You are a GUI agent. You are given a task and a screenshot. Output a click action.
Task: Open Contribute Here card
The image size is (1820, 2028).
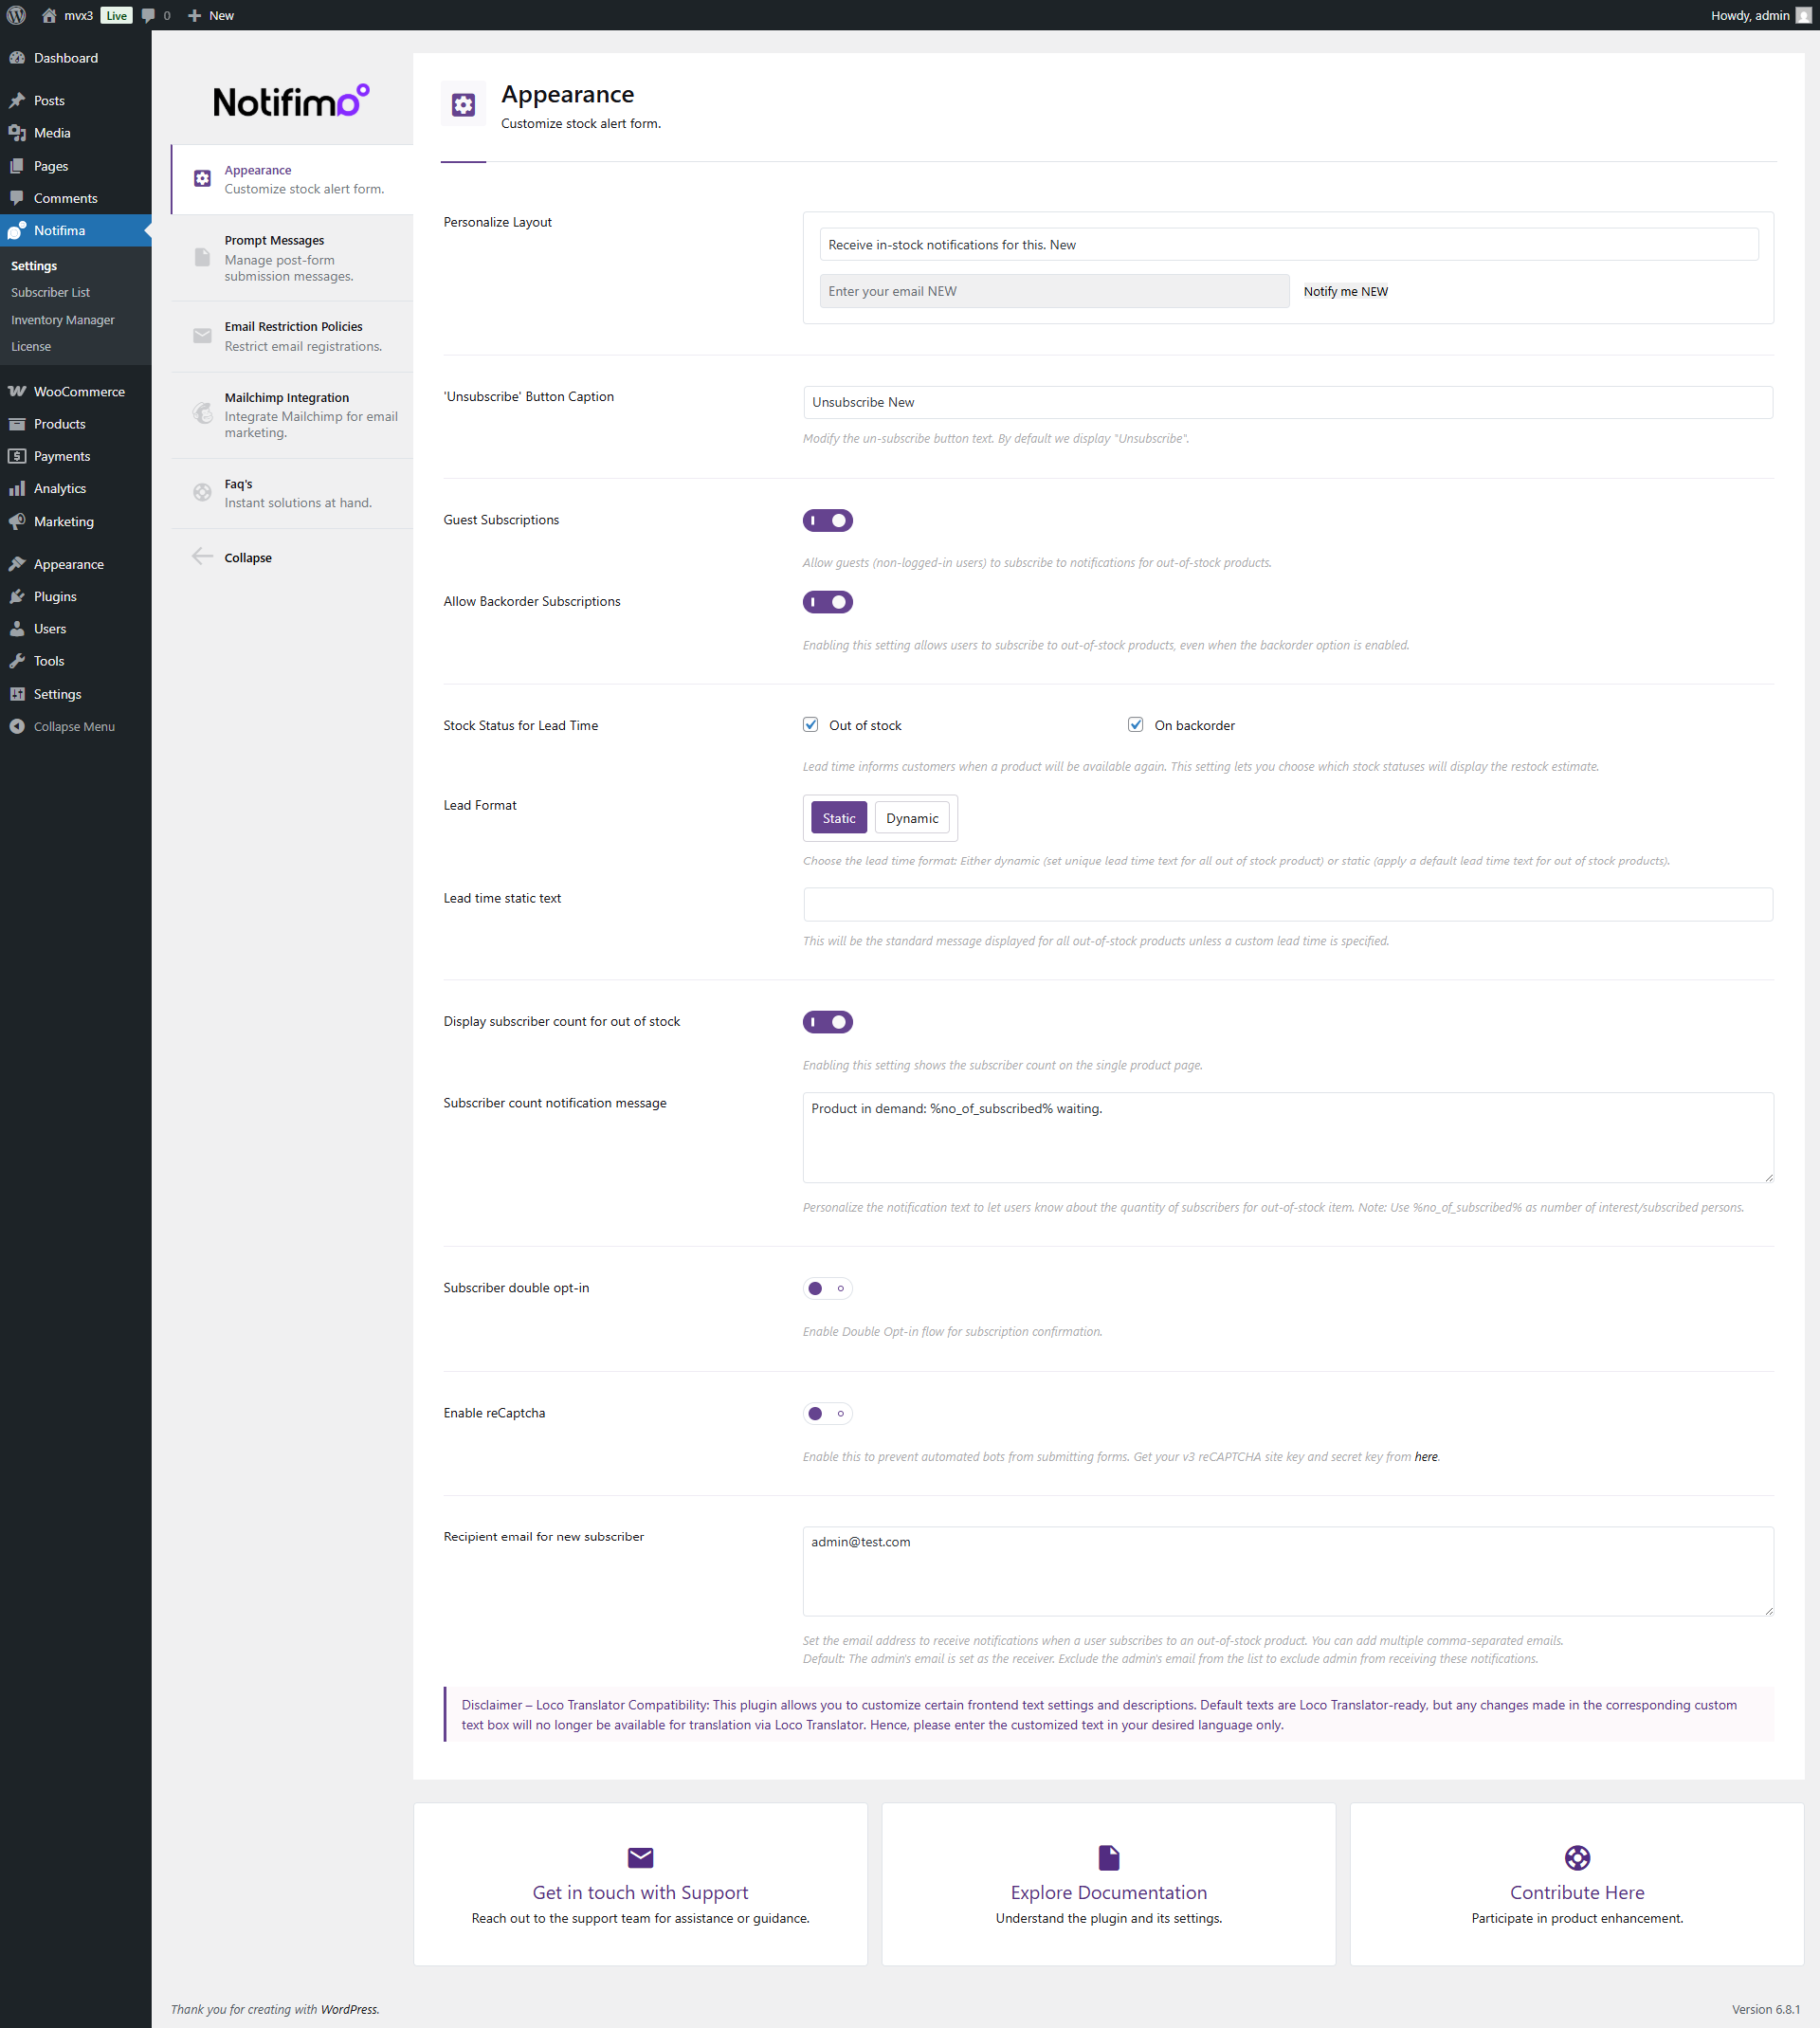point(1577,1884)
